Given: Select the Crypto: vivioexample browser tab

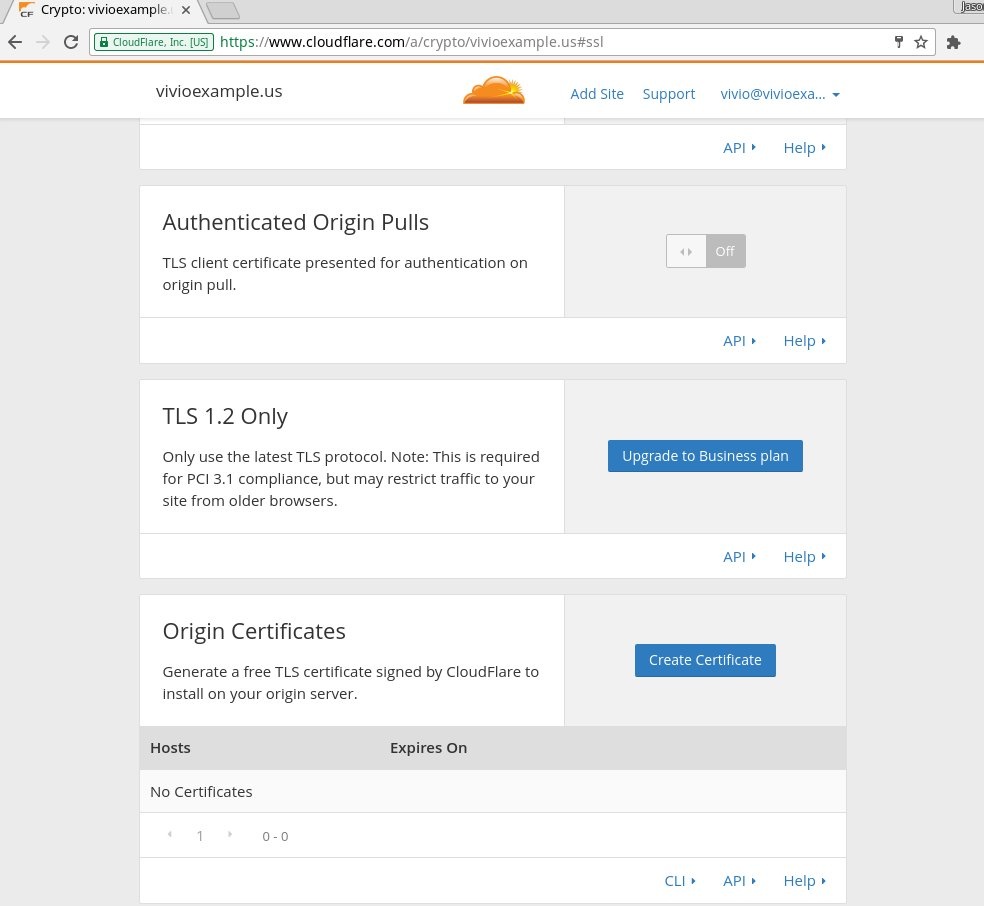Looking at the screenshot, I should [x=104, y=10].
